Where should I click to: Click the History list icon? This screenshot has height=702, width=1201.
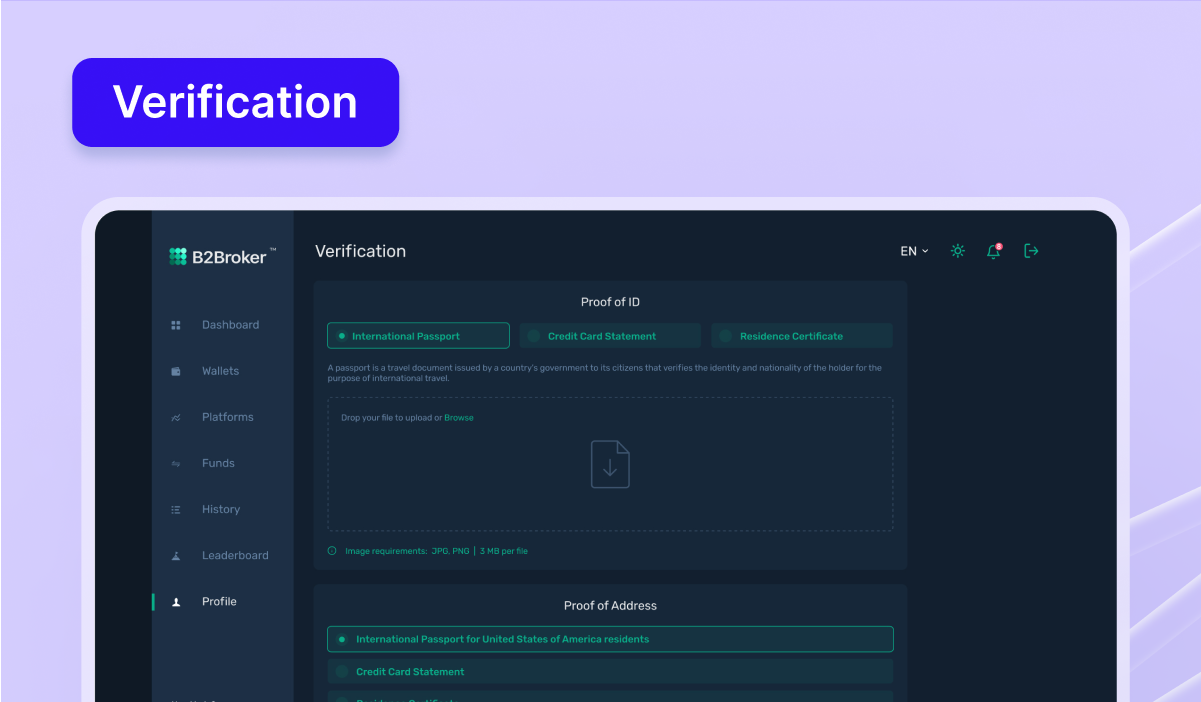tap(176, 509)
